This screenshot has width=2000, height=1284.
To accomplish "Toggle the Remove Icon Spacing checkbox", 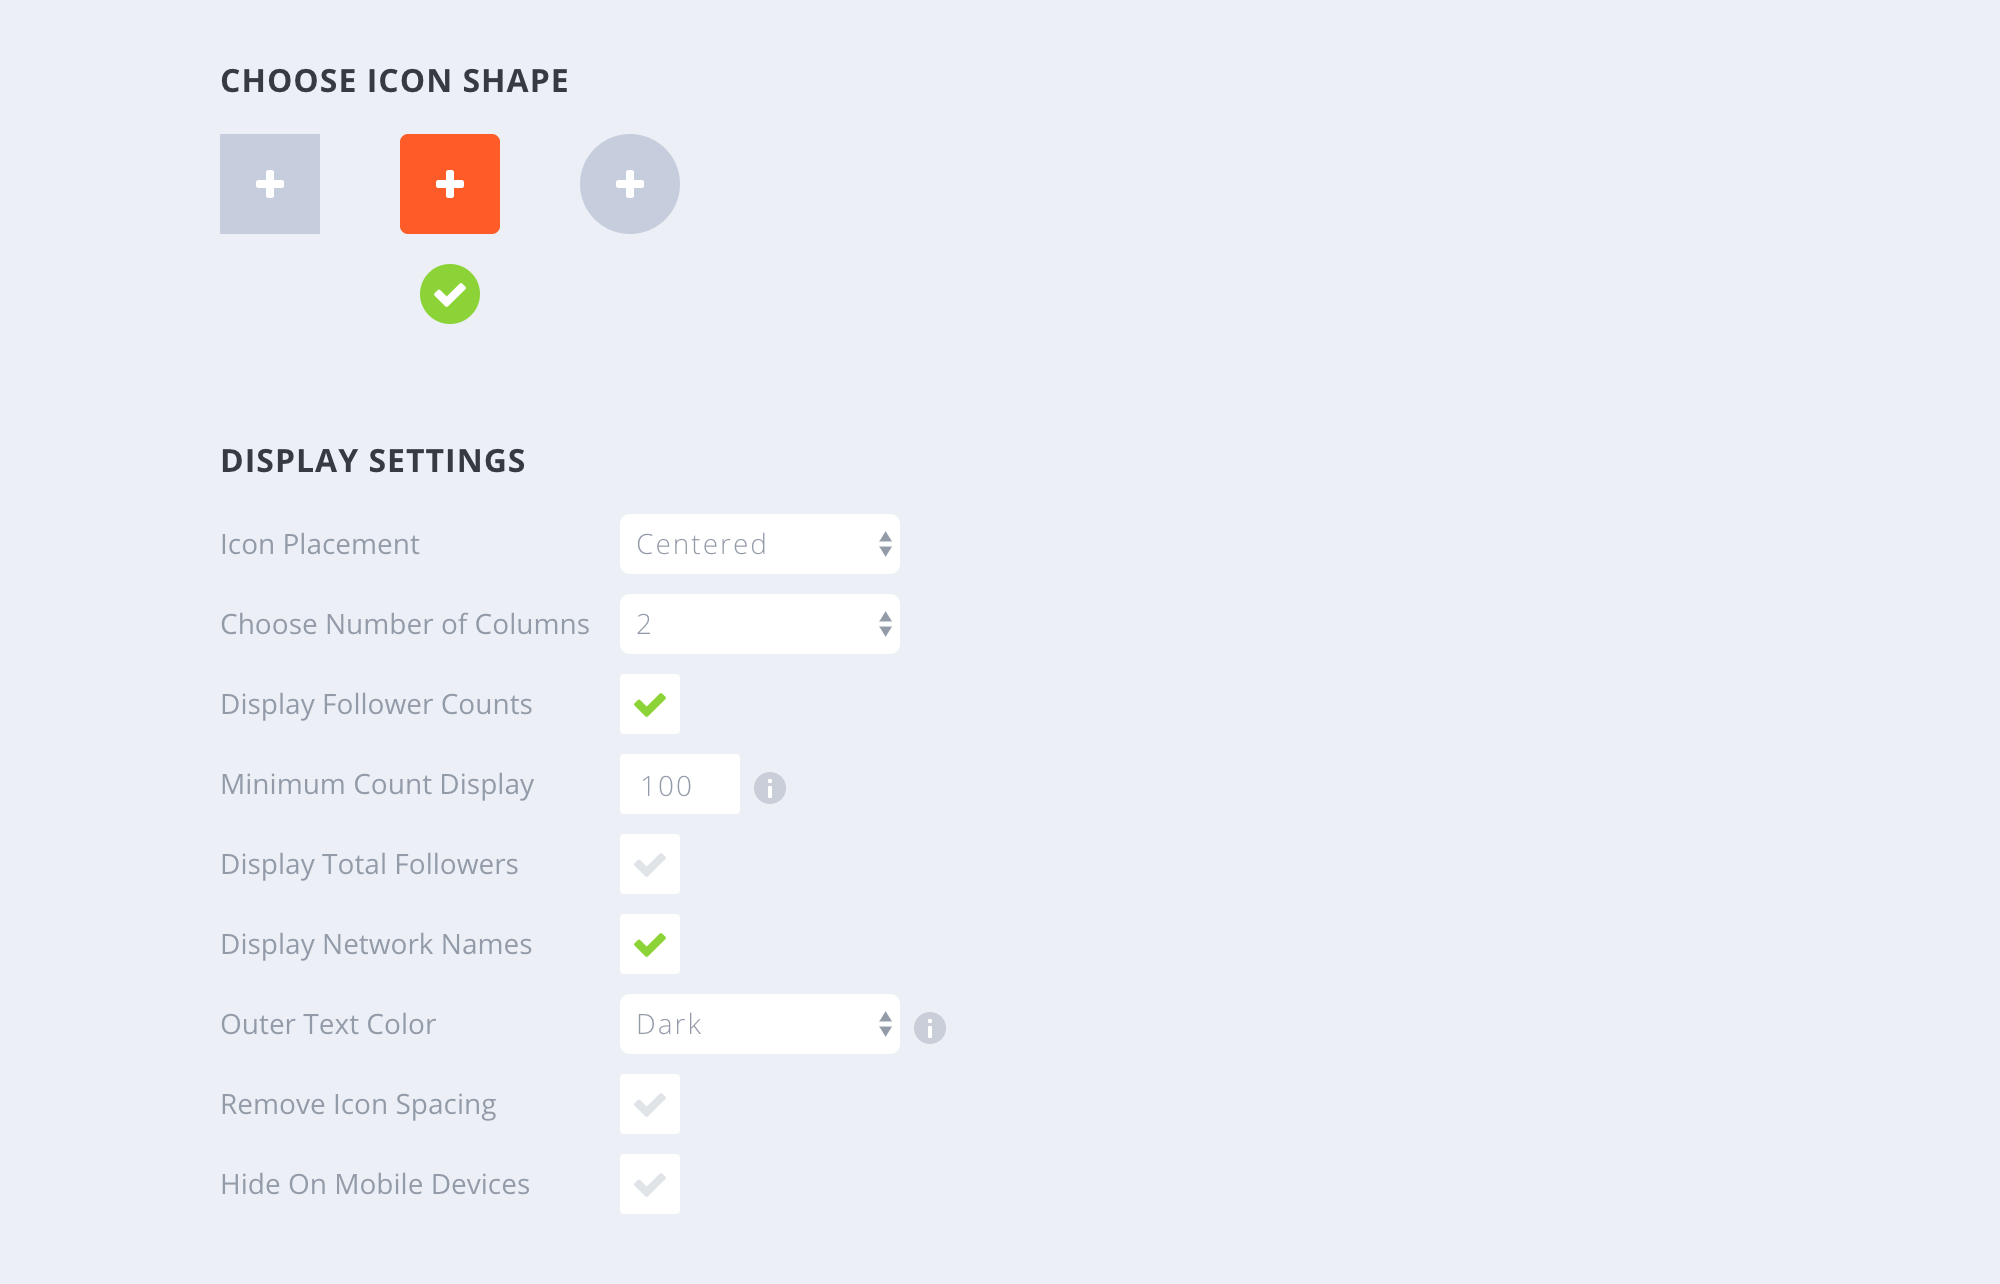I will click(650, 1103).
